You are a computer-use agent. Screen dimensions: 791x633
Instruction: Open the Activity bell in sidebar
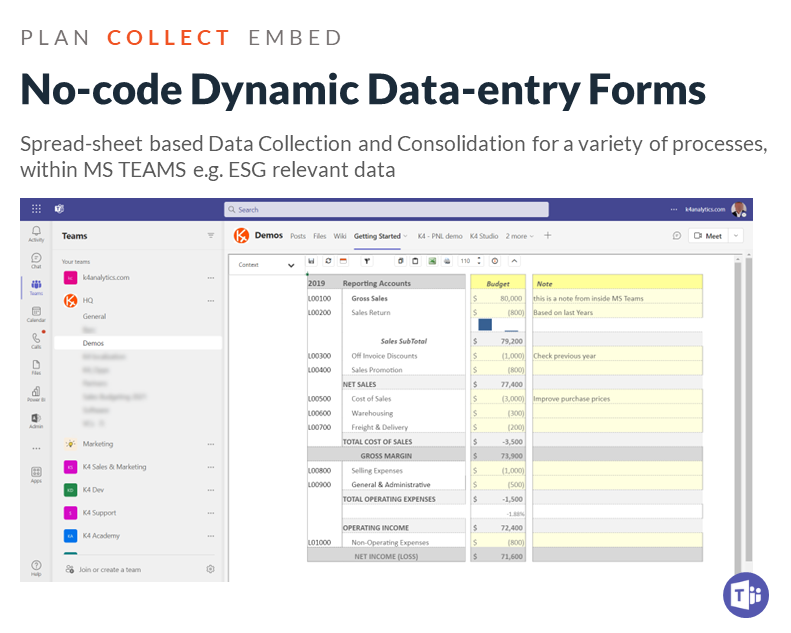click(x=36, y=233)
